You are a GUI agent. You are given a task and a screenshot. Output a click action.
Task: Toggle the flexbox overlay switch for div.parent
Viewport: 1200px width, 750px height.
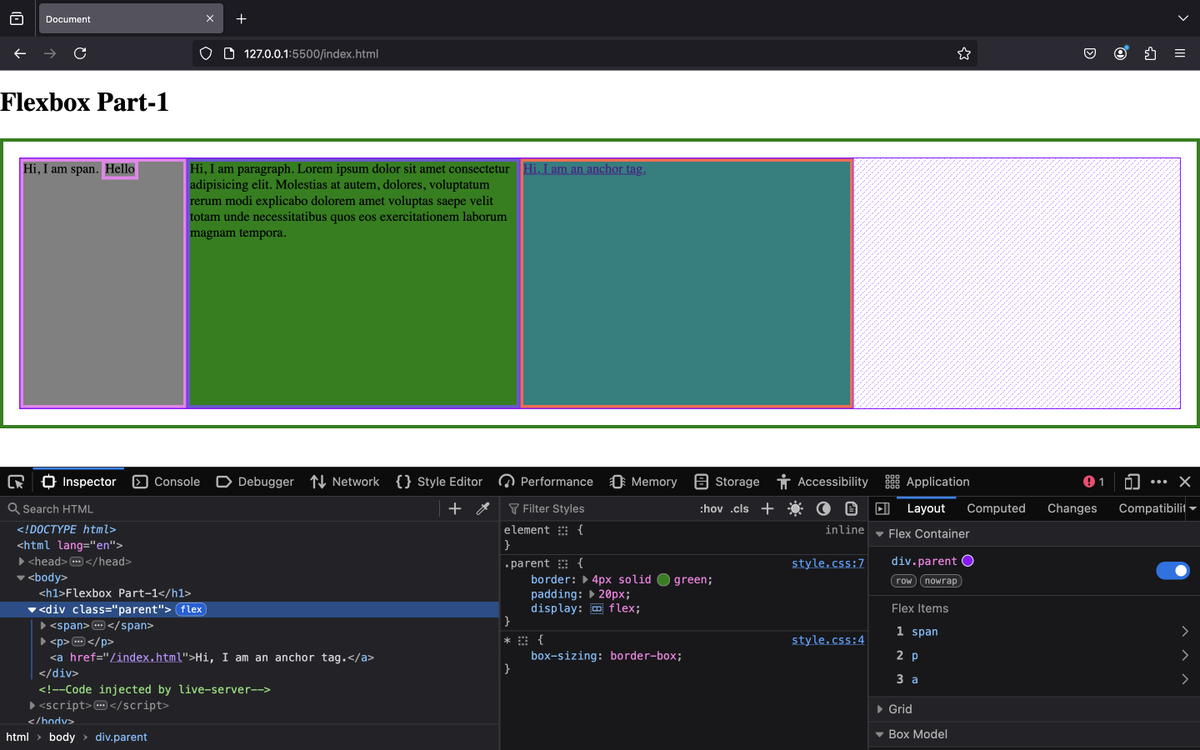[1172, 571]
